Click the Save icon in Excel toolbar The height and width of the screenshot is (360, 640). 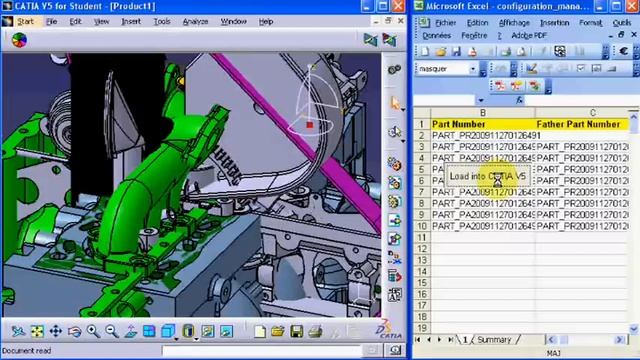point(456,51)
